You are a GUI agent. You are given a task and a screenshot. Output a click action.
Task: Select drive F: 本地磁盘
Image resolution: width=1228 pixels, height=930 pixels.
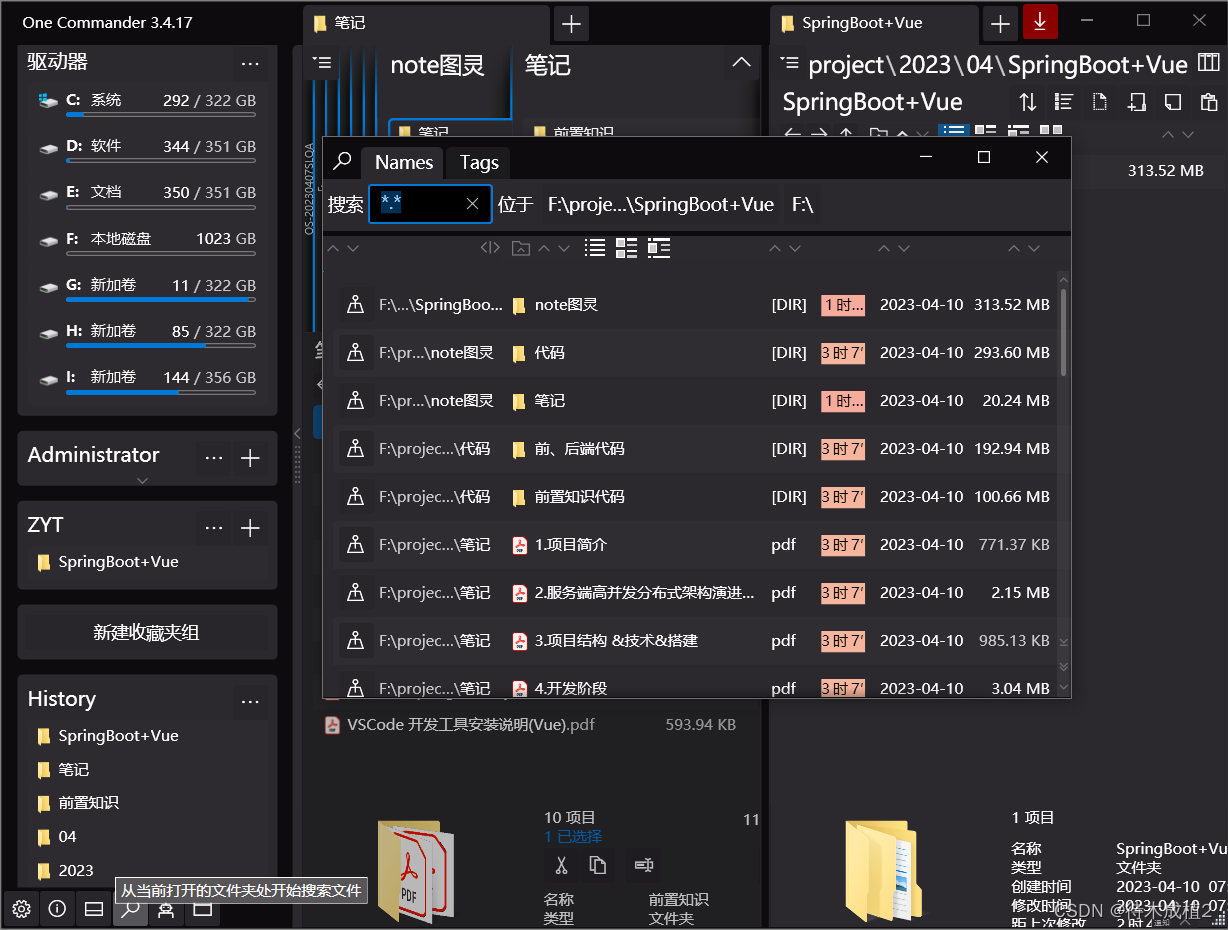147,240
